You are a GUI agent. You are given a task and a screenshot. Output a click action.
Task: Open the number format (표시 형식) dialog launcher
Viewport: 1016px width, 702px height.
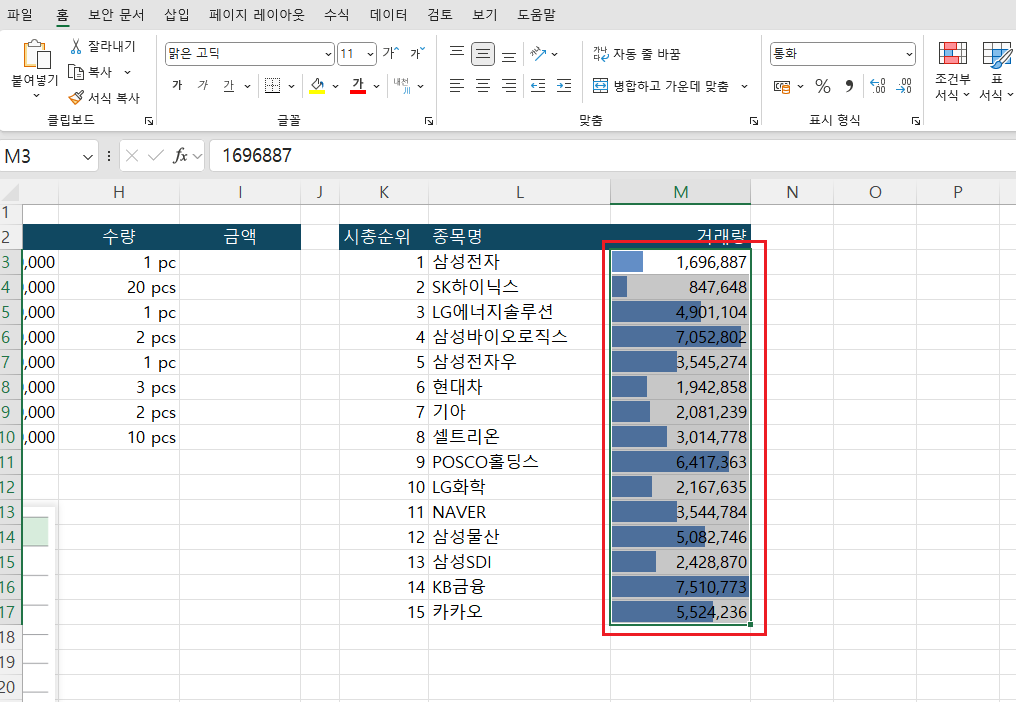pos(916,121)
